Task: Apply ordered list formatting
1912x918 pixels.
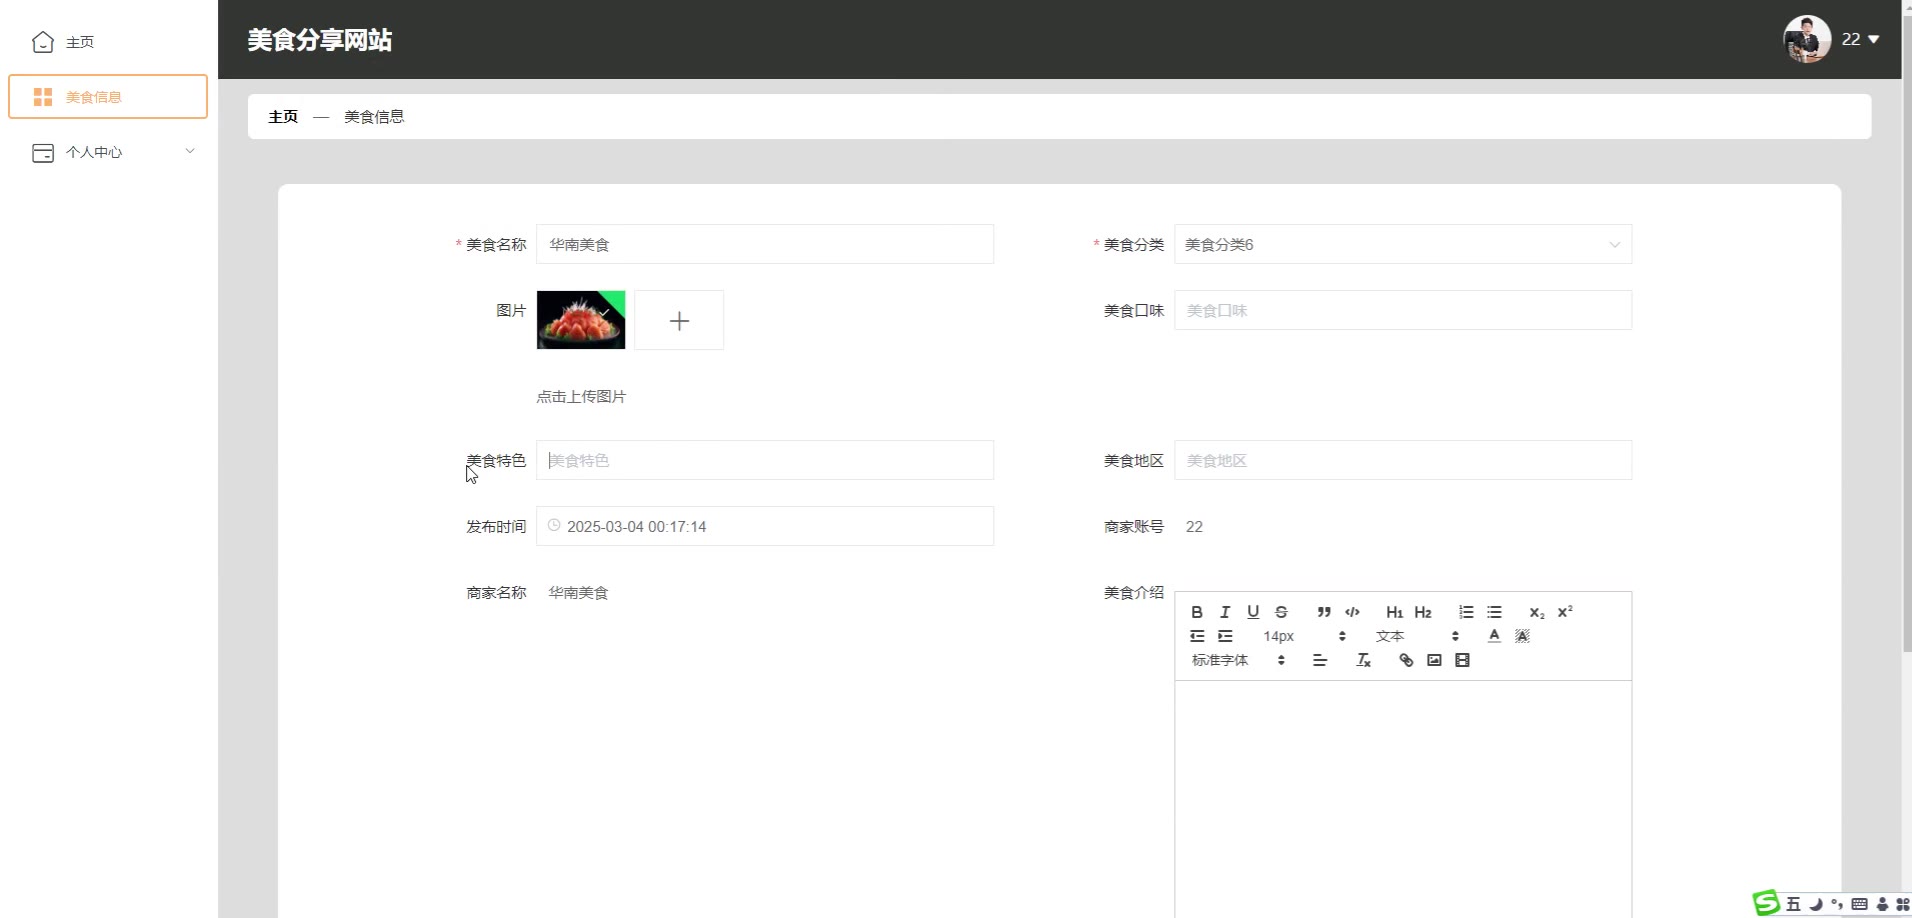Action: (x=1466, y=612)
